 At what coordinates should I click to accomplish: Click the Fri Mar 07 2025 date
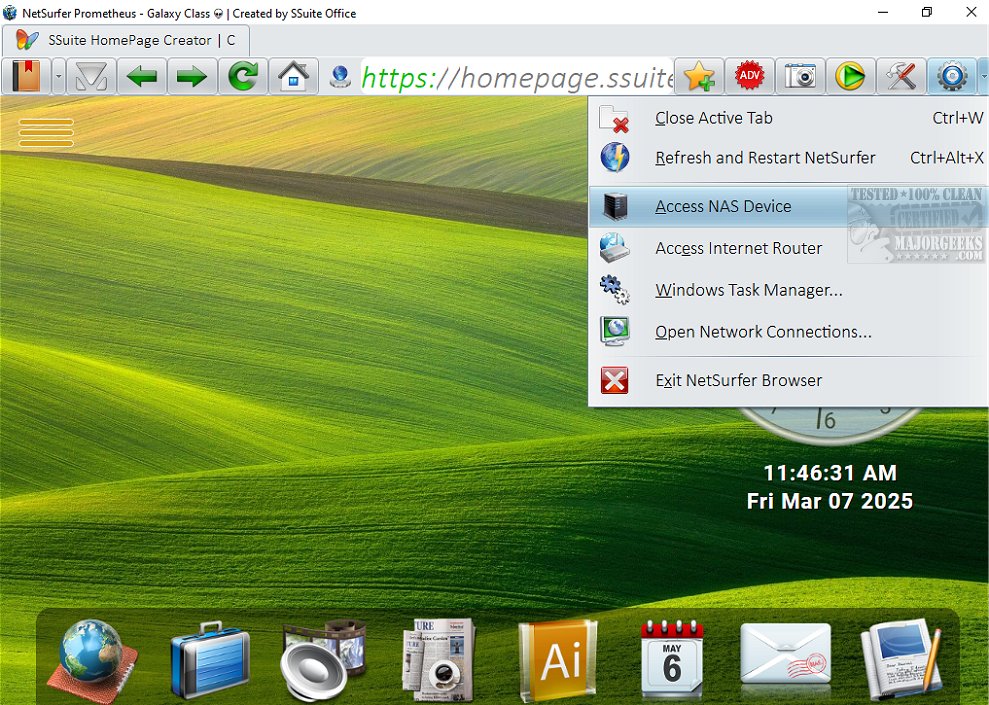coord(829,501)
